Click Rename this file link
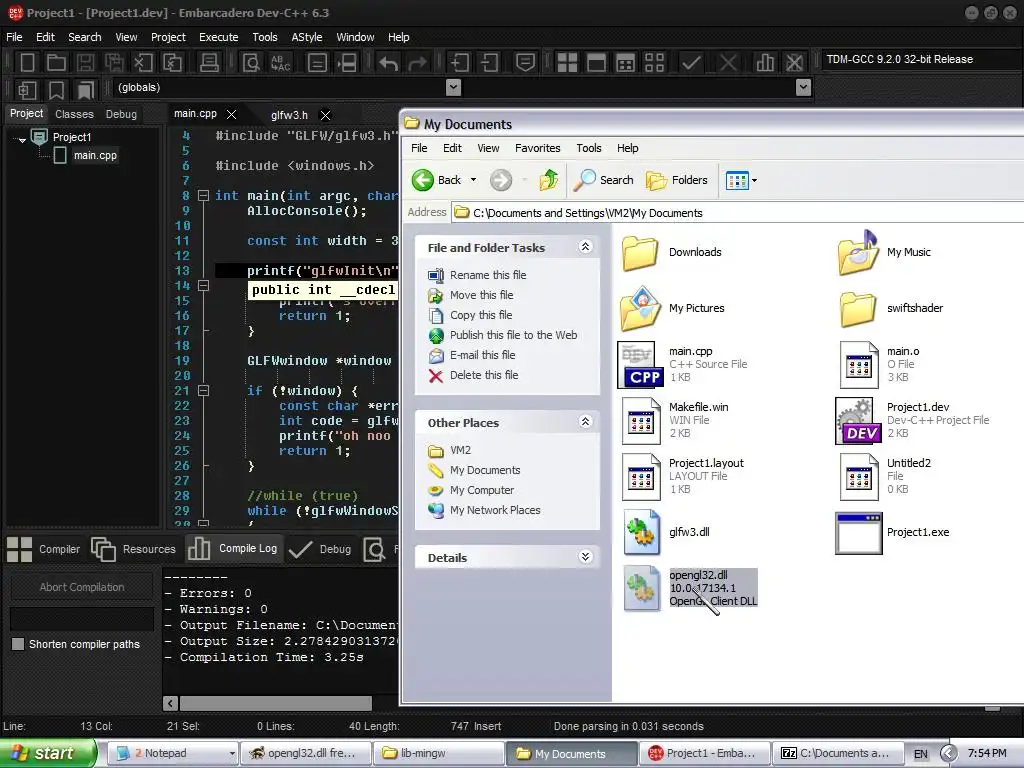1024x768 pixels. [488, 275]
